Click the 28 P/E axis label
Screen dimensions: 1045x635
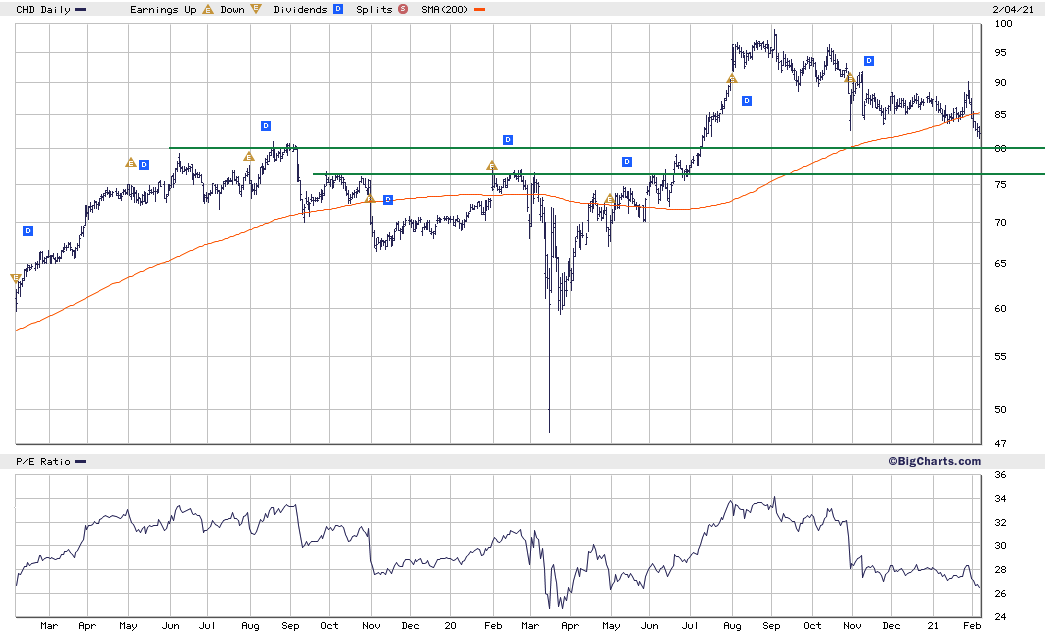click(x=1000, y=570)
